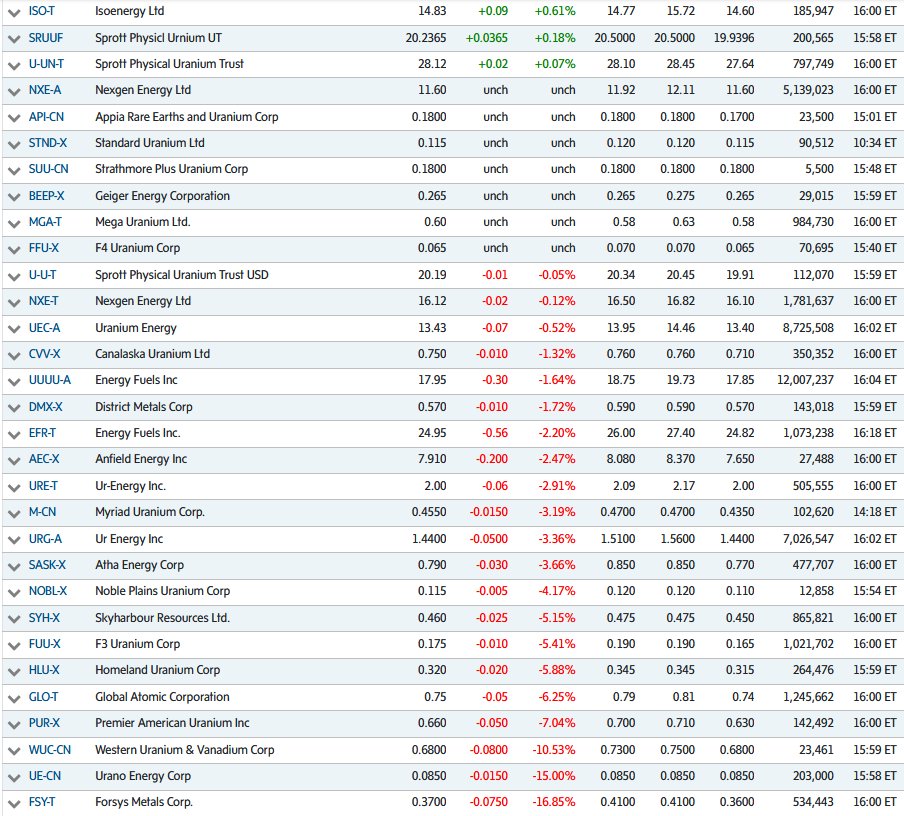
Task: Open the SASK-X ticker link
Action: click(x=47, y=565)
